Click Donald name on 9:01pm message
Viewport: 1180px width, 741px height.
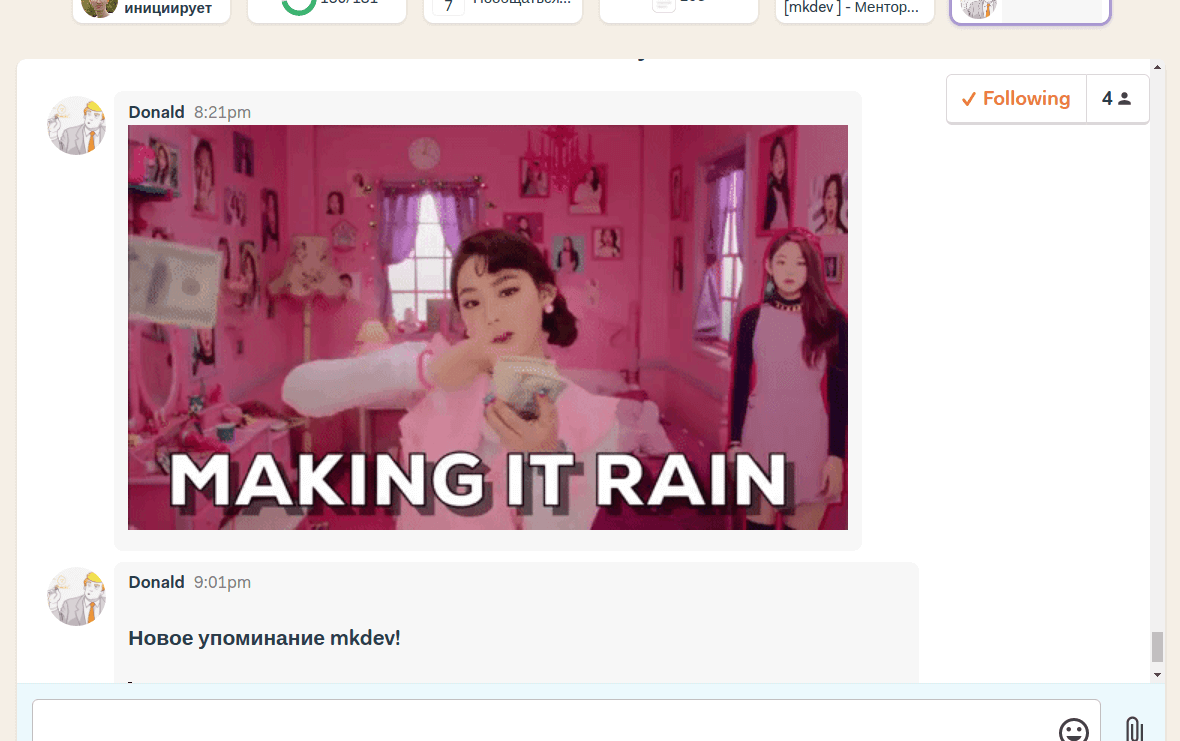[x=157, y=582]
